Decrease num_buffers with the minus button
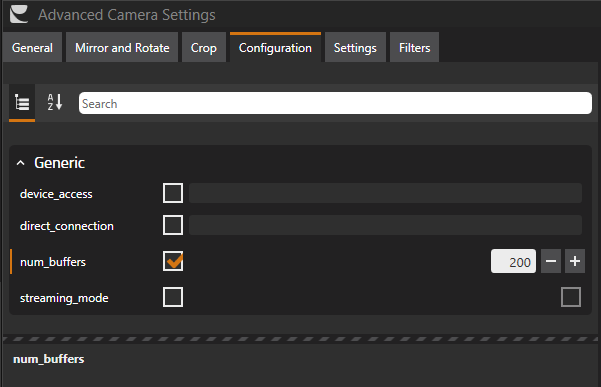 (x=551, y=261)
